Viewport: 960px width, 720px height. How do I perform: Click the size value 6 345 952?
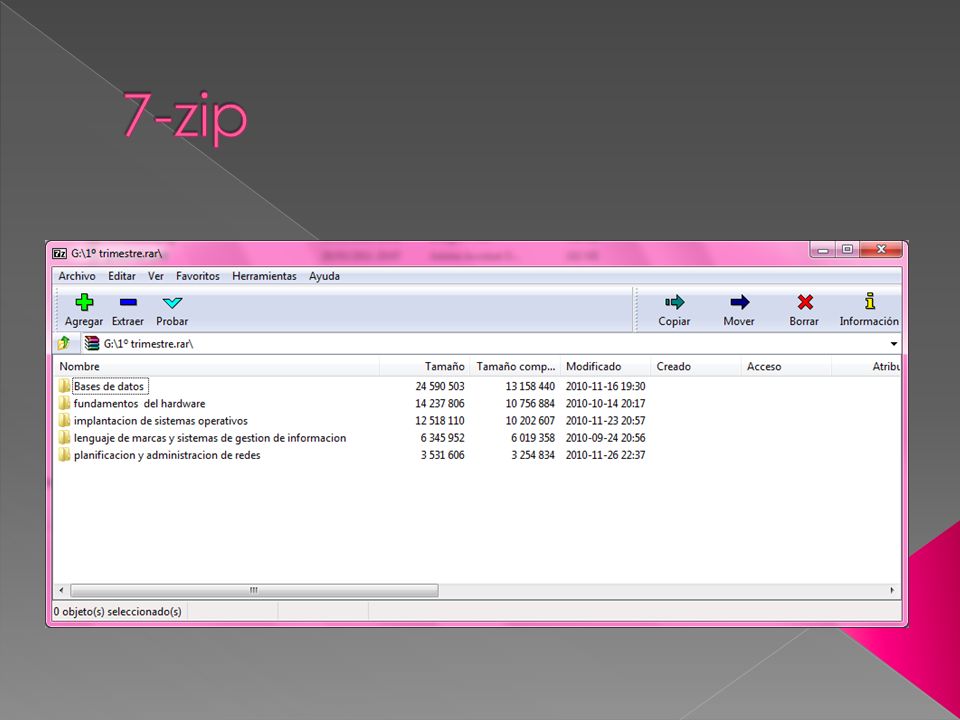point(442,438)
